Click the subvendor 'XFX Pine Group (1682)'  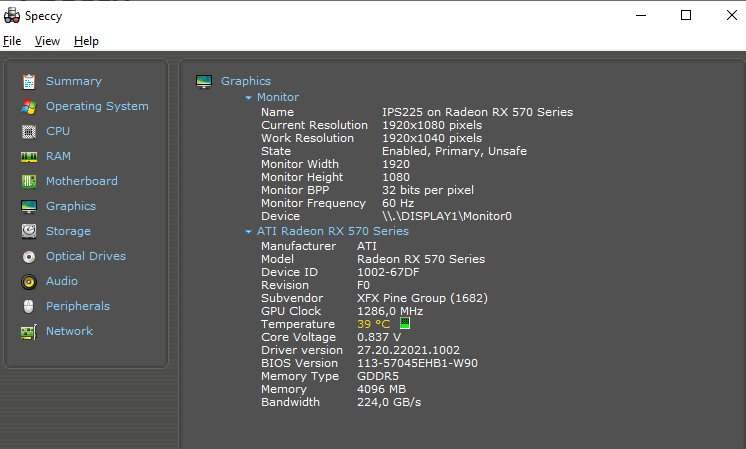[x=422, y=298]
